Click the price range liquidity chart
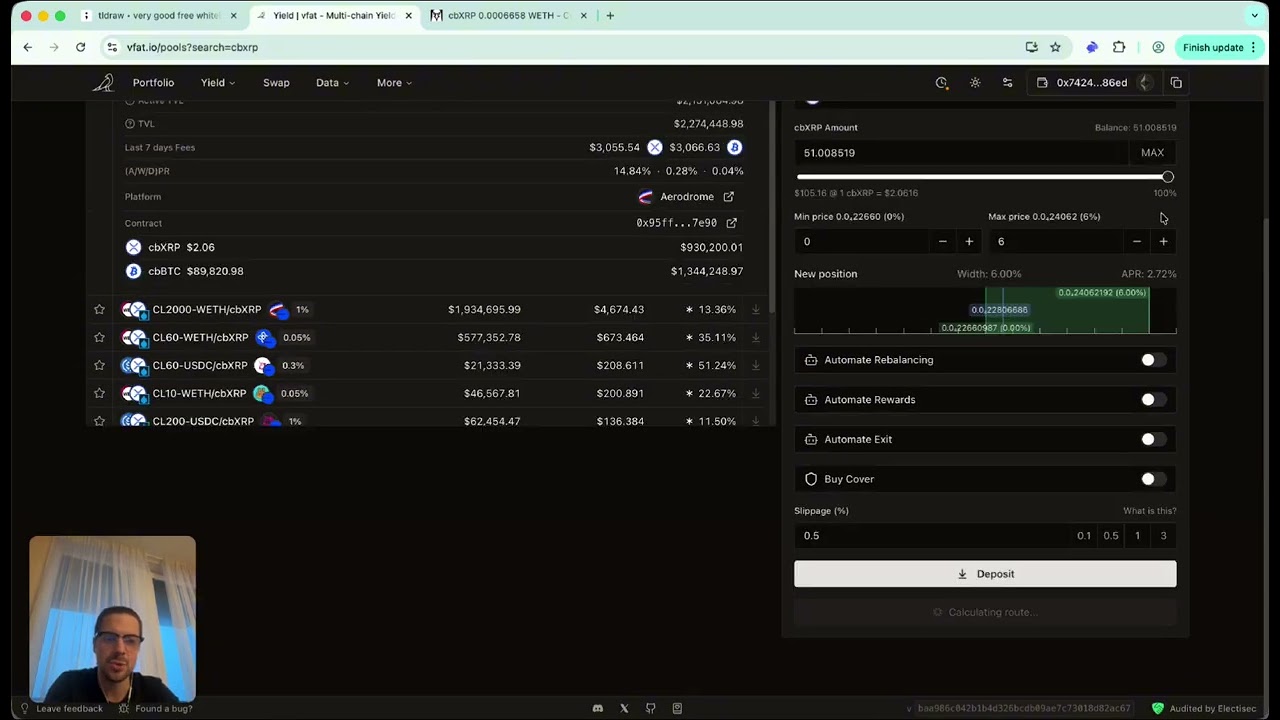Image resolution: width=1280 pixels, height=720 pixels. coord(985,310)
